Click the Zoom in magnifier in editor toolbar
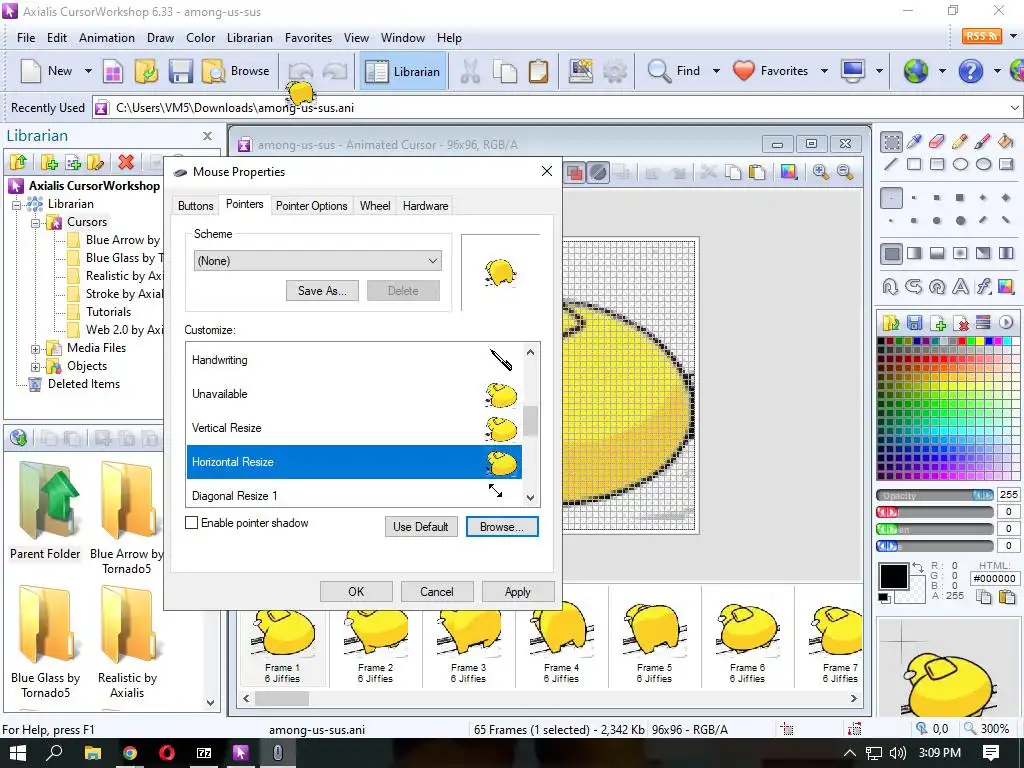The height and width of the screenshot is (768, 1024). [821, 172]
